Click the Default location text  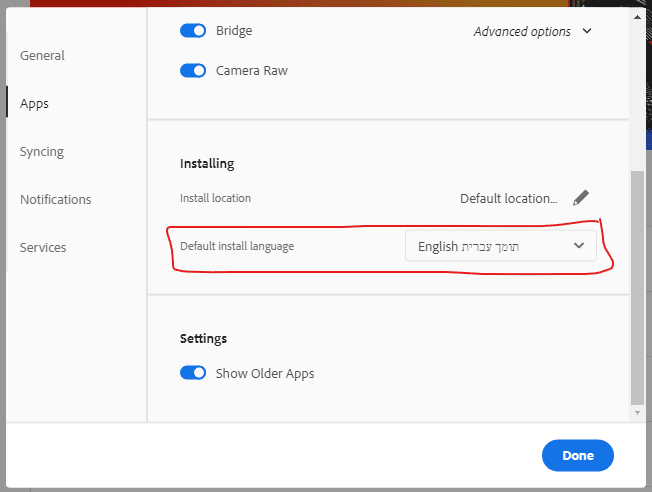[x=508, y=198]
